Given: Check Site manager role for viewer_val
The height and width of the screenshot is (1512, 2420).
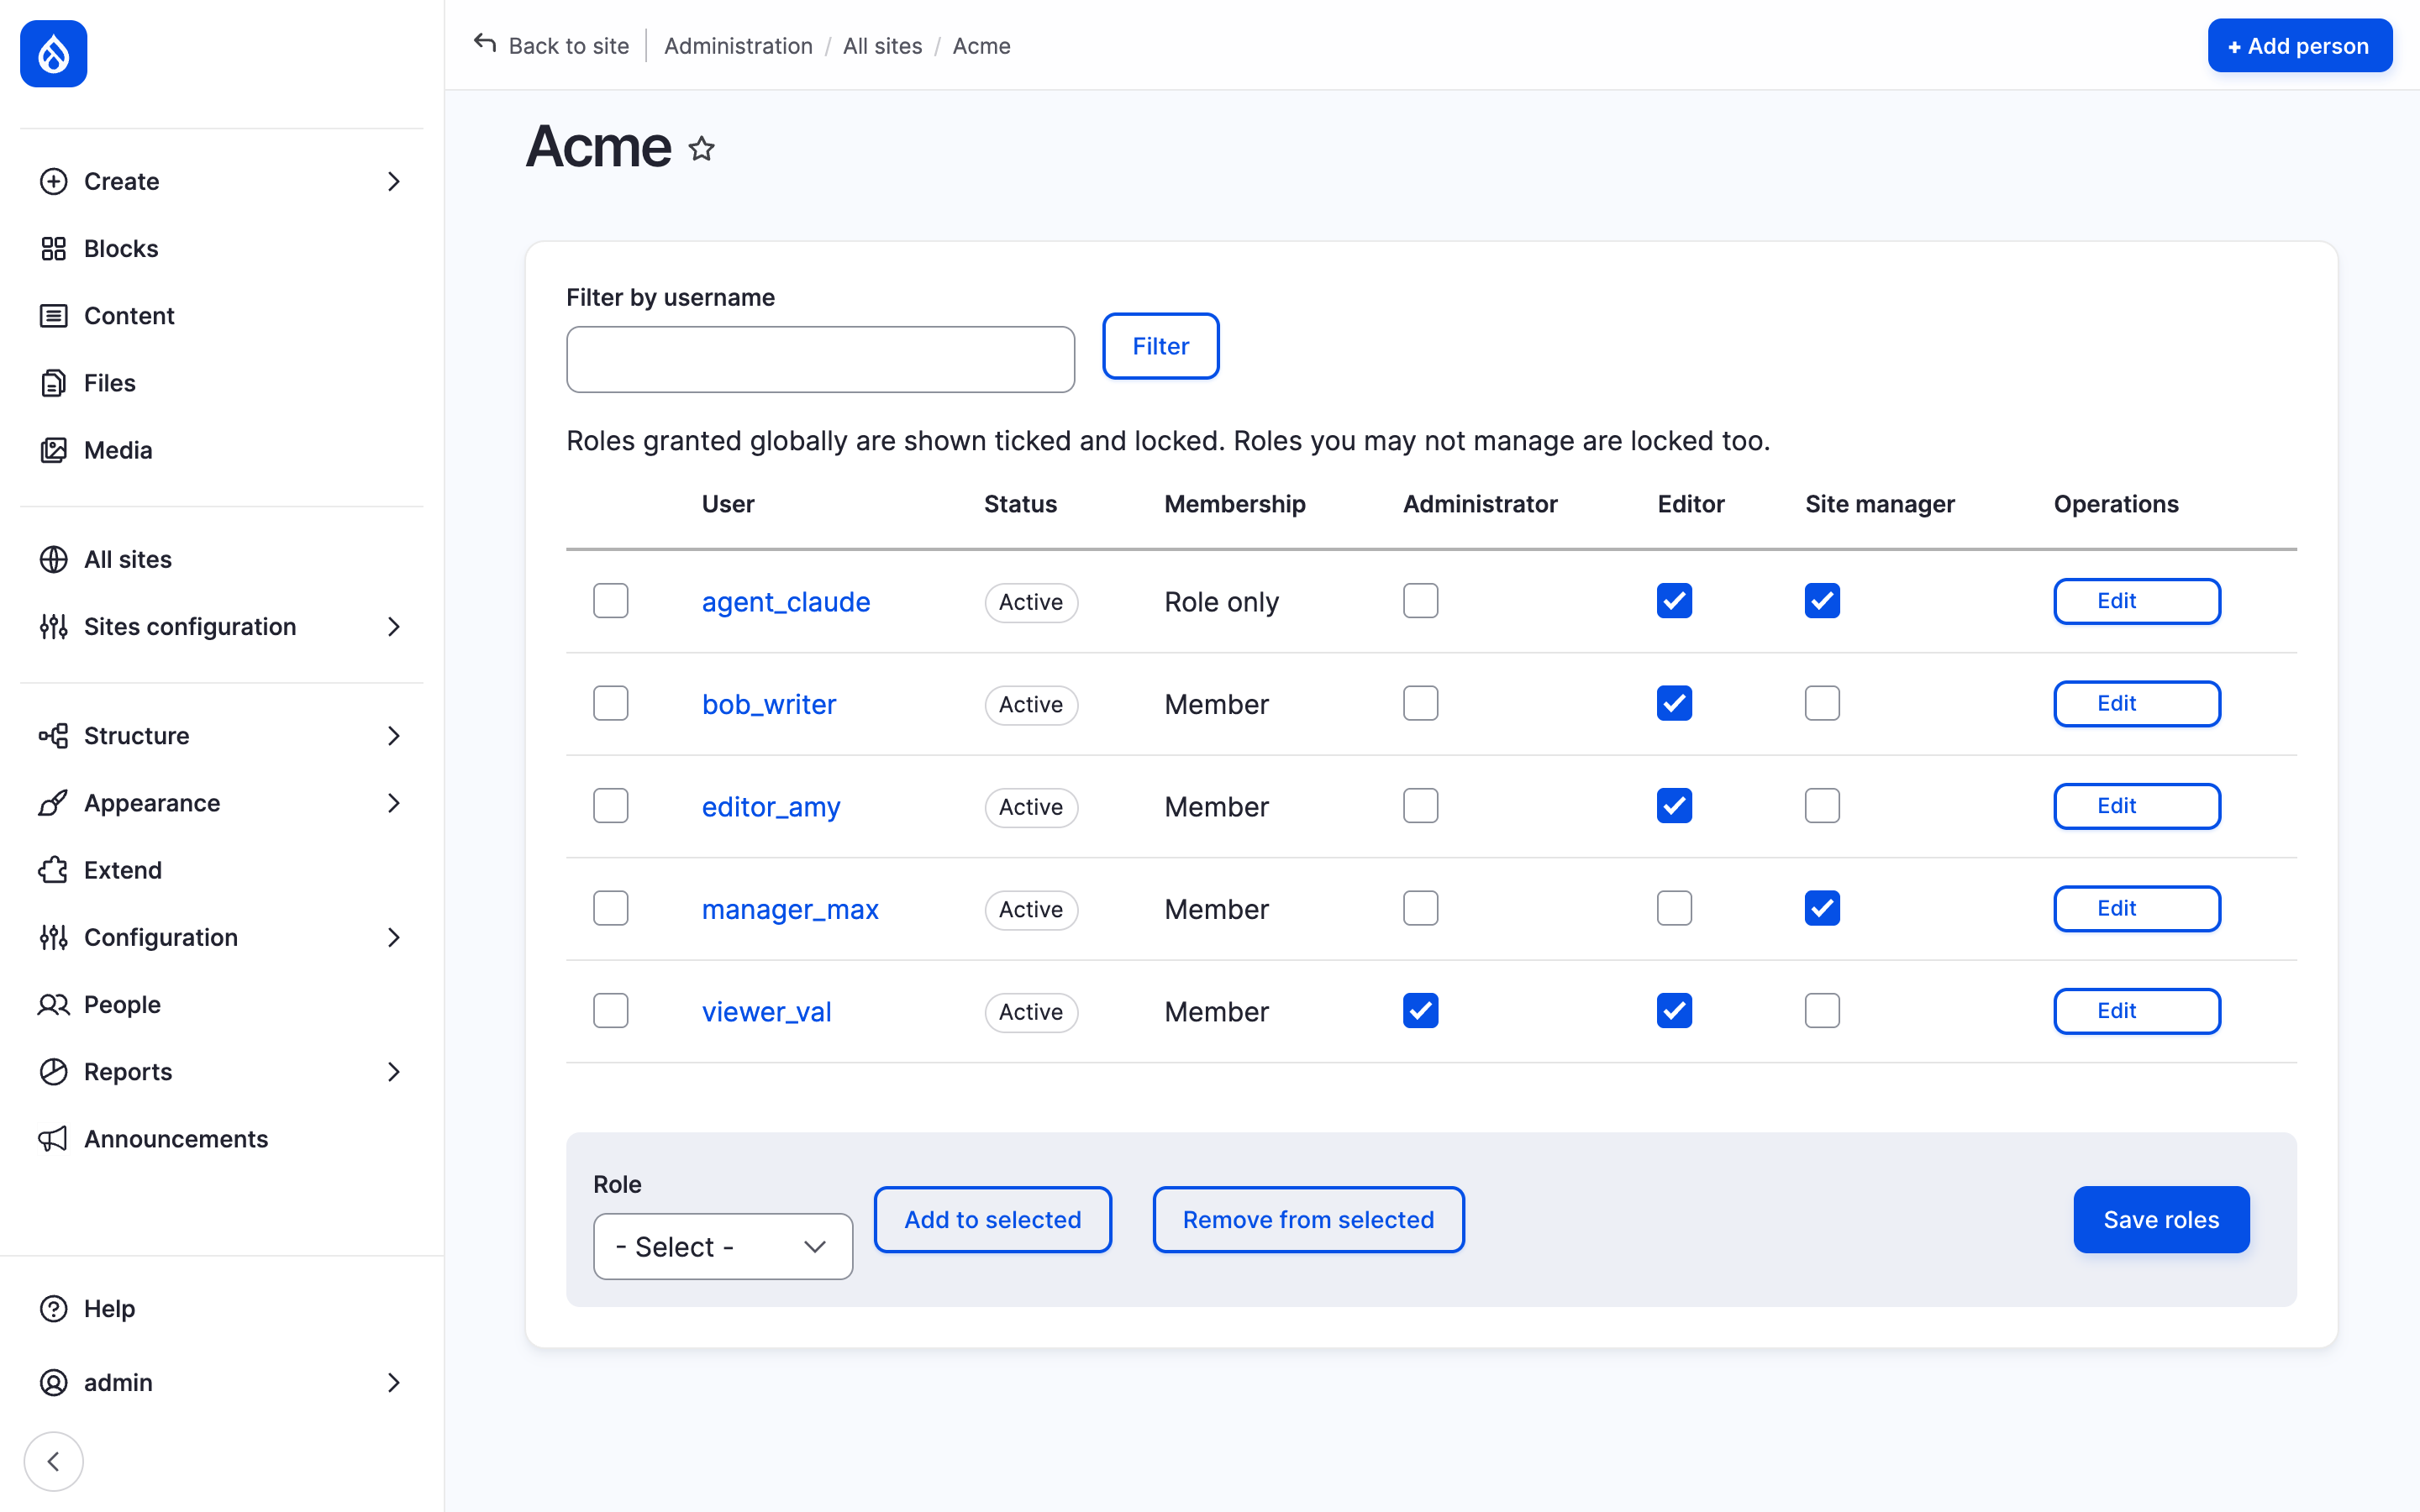Looking at the screenshot, I should click(x=1822, y=1011).
